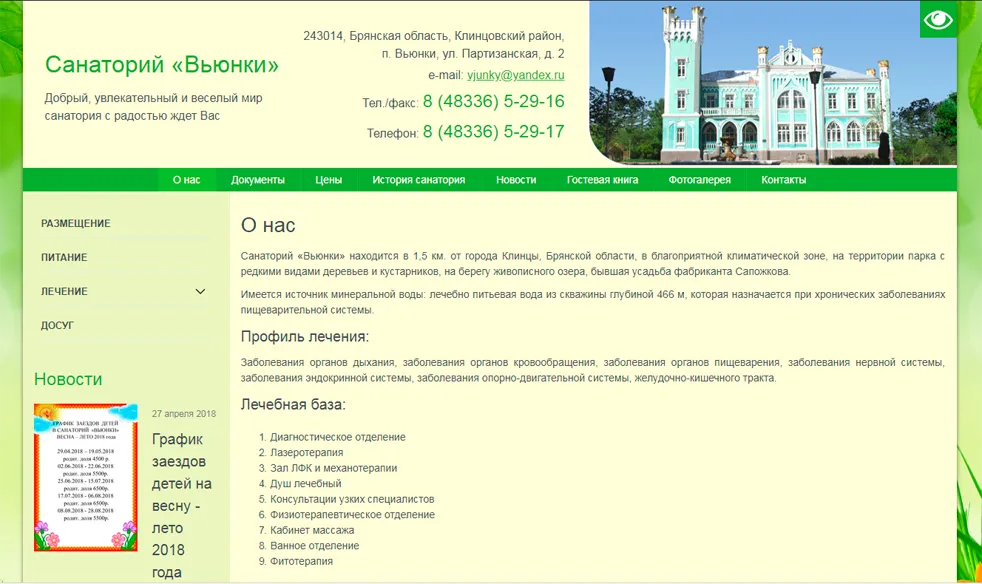
Task: Expand the ЛЕЧЕНИЕ submenu chevron
Action: 200,291
